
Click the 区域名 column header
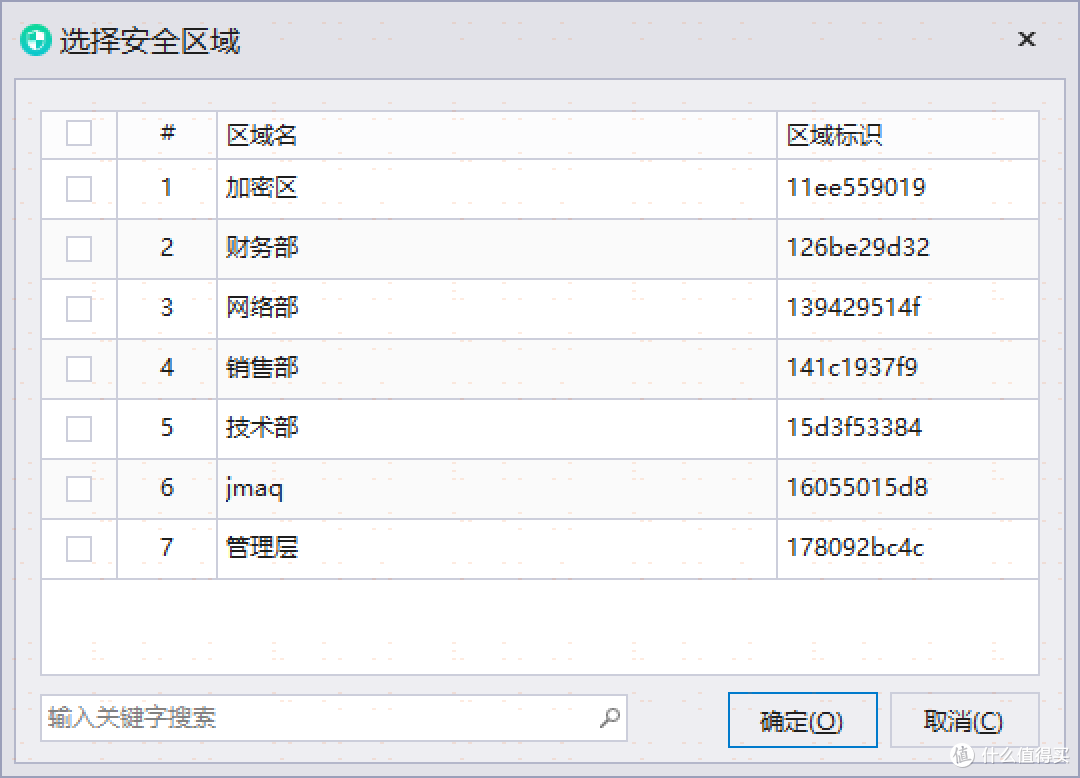pos(497,135)
